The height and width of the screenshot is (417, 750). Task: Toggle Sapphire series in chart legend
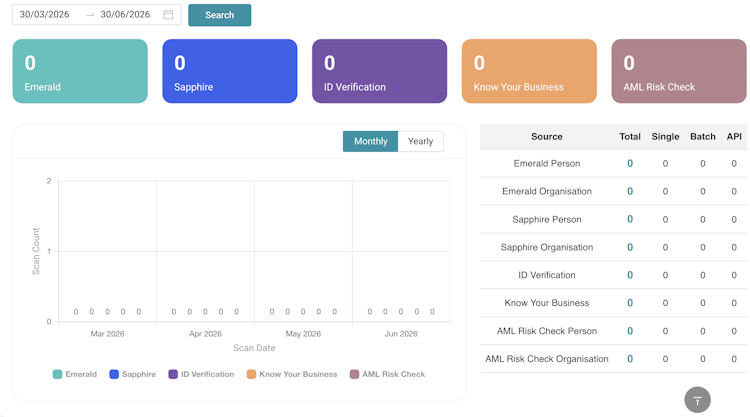point(132,374)
